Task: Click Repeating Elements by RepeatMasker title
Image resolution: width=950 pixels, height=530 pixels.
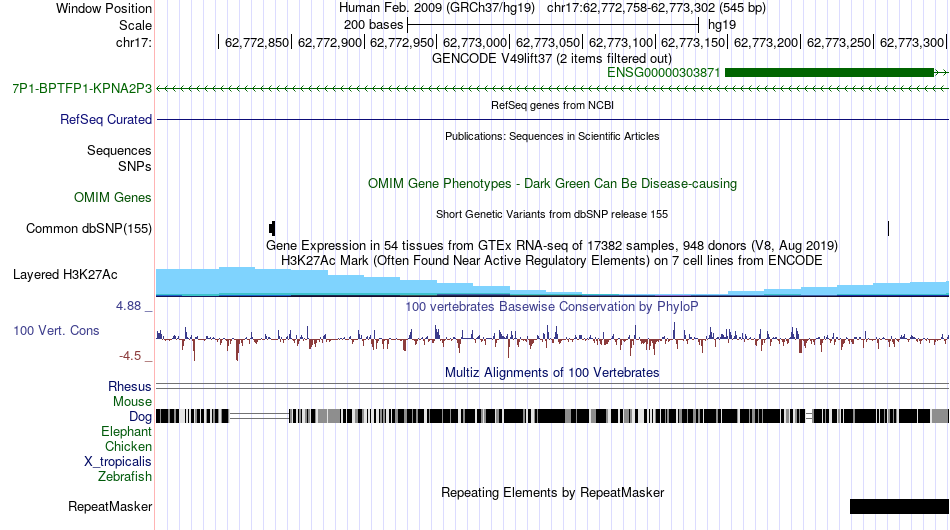Action: tap(552, 492)
